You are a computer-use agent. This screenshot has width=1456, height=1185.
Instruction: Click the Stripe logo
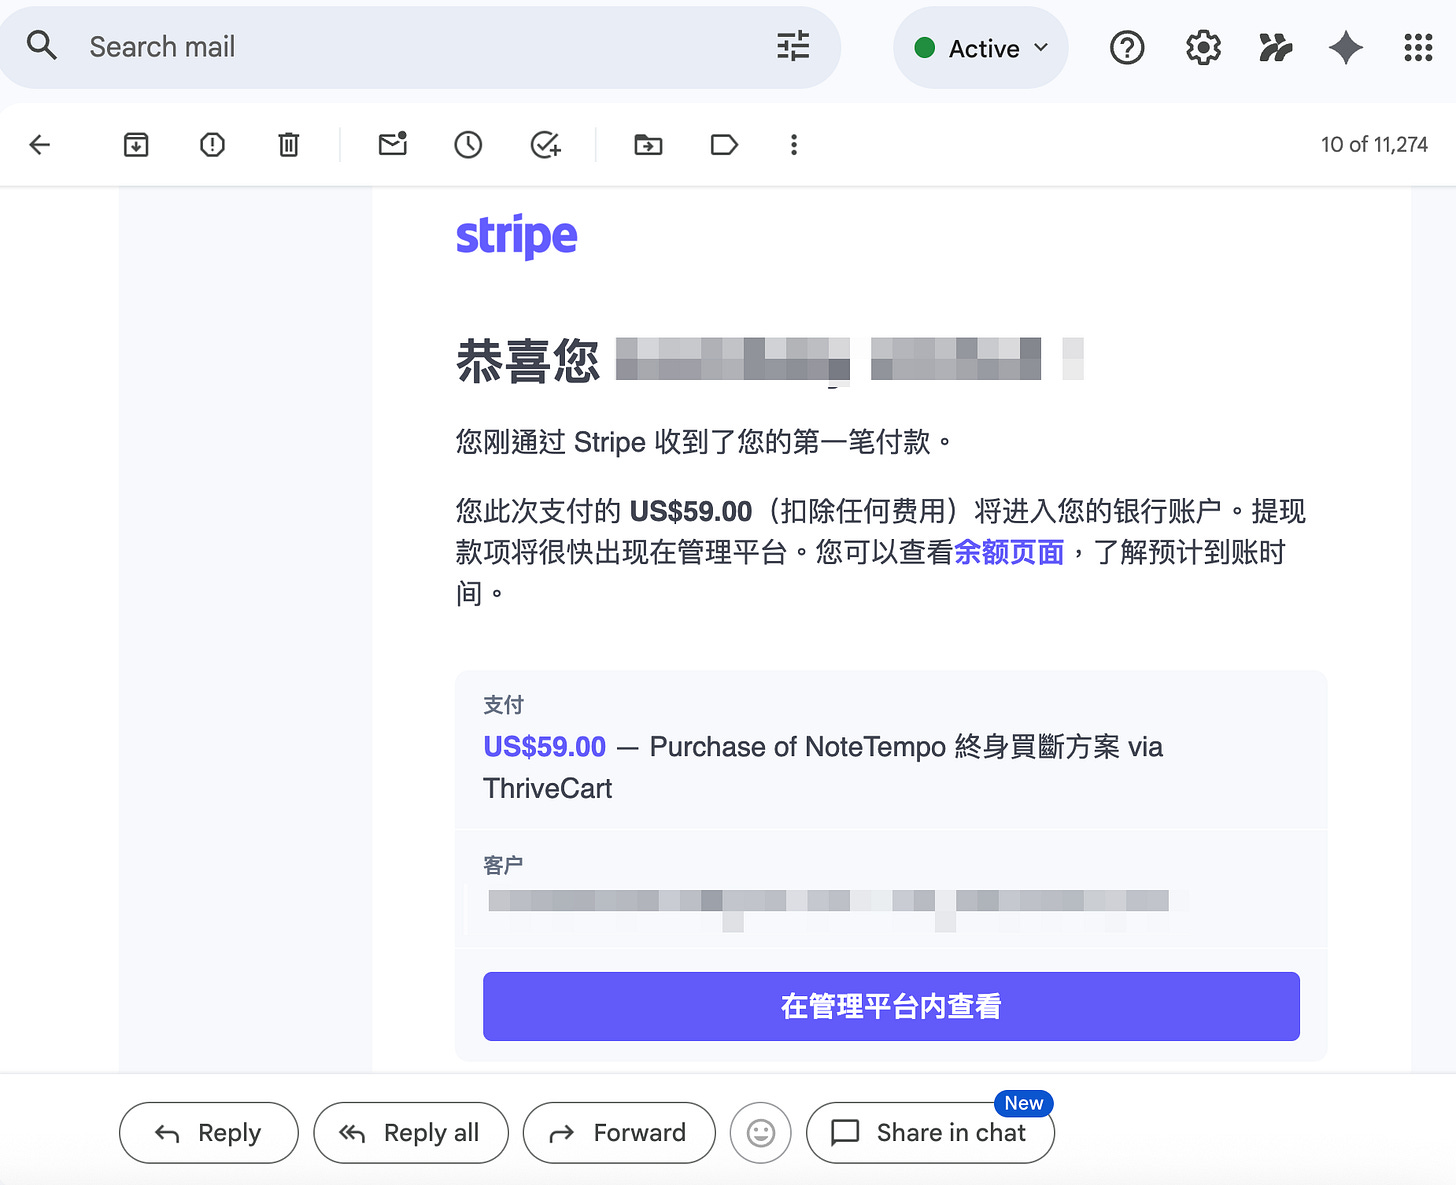tap(516, 236)
